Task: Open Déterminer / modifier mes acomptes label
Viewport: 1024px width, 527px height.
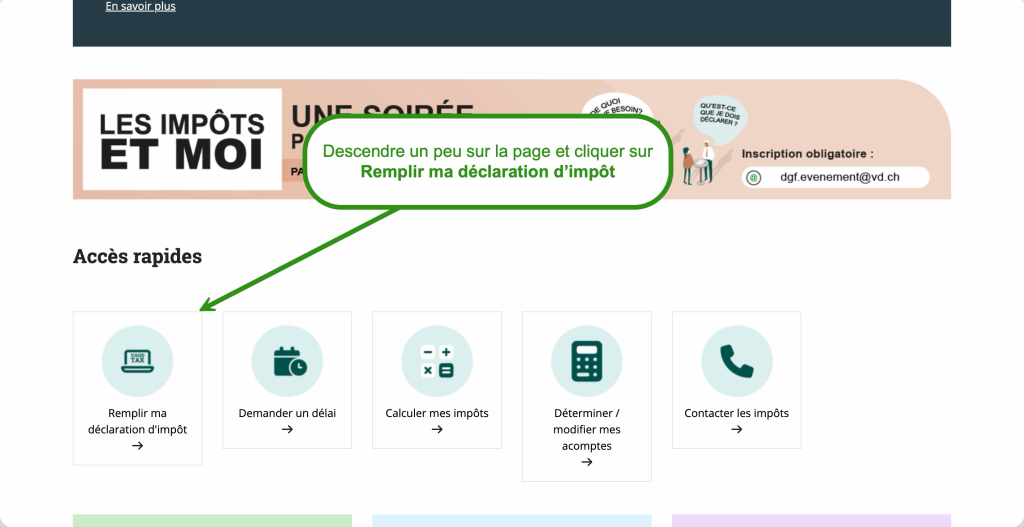Action: pos(586,429)
